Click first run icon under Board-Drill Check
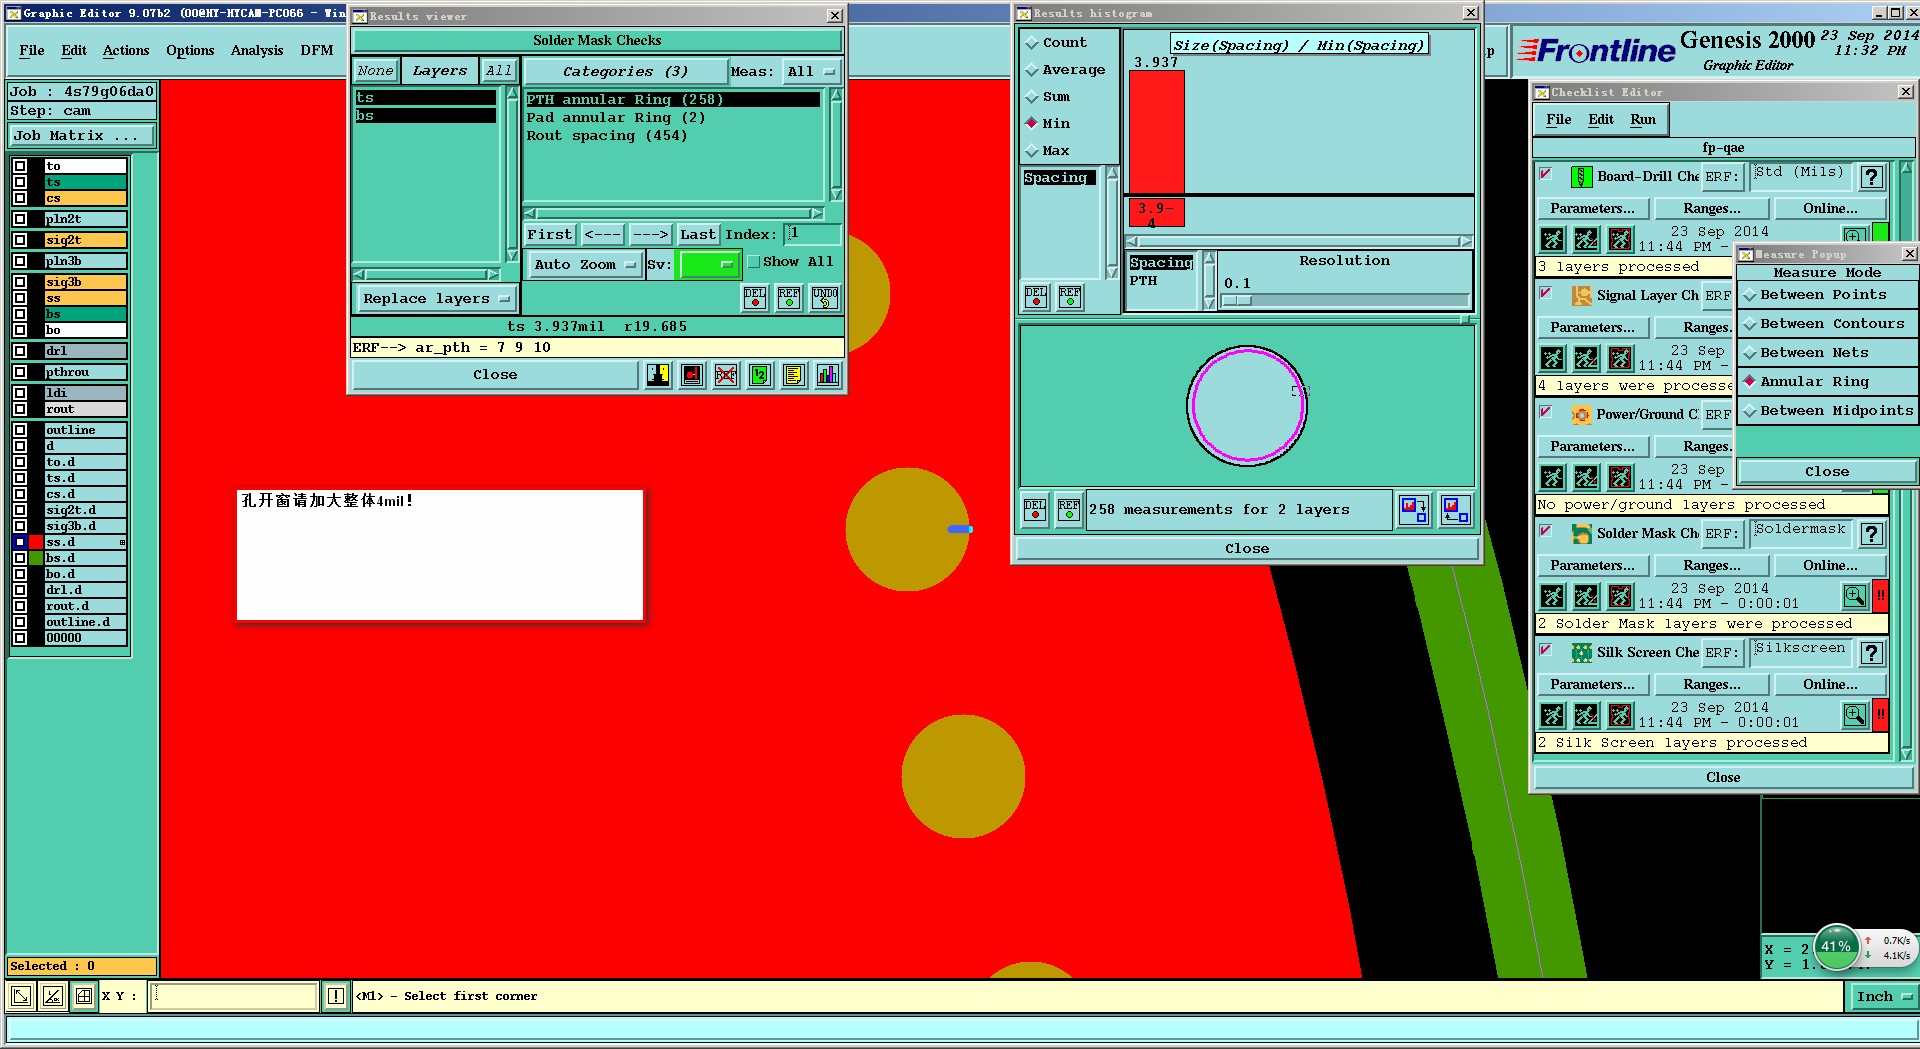The width and height of the screenshot is (1920, 1049). tap(1552, 239)
